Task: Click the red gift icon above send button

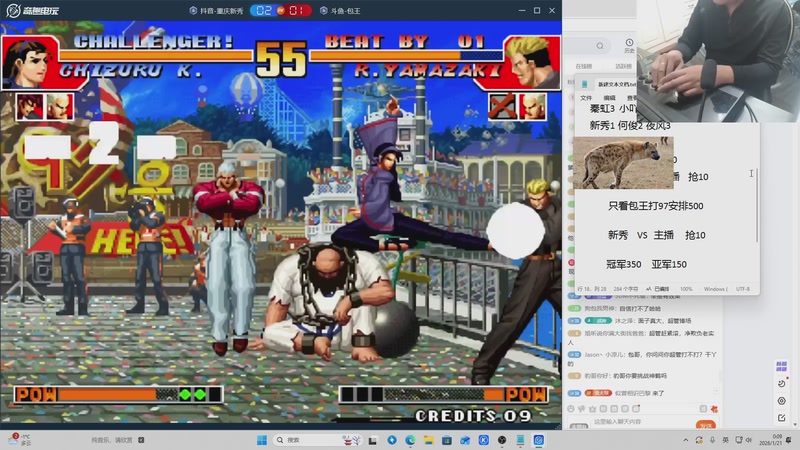Action: click(714, 409)
